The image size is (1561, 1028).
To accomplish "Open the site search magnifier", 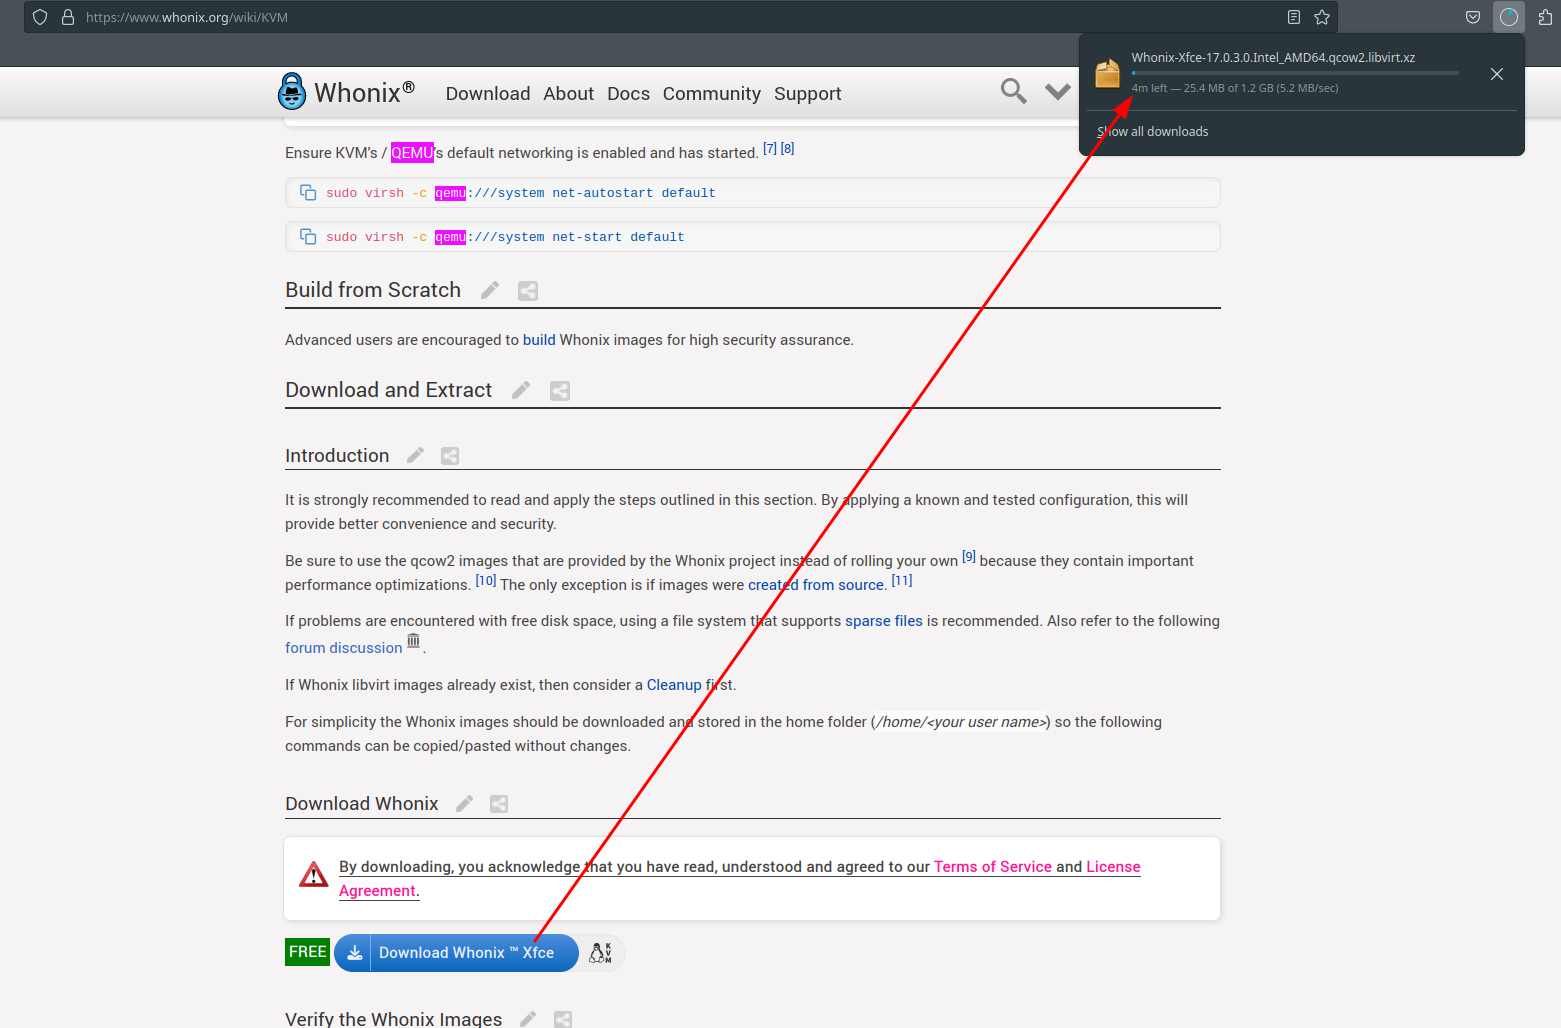I will point(1013,92).
